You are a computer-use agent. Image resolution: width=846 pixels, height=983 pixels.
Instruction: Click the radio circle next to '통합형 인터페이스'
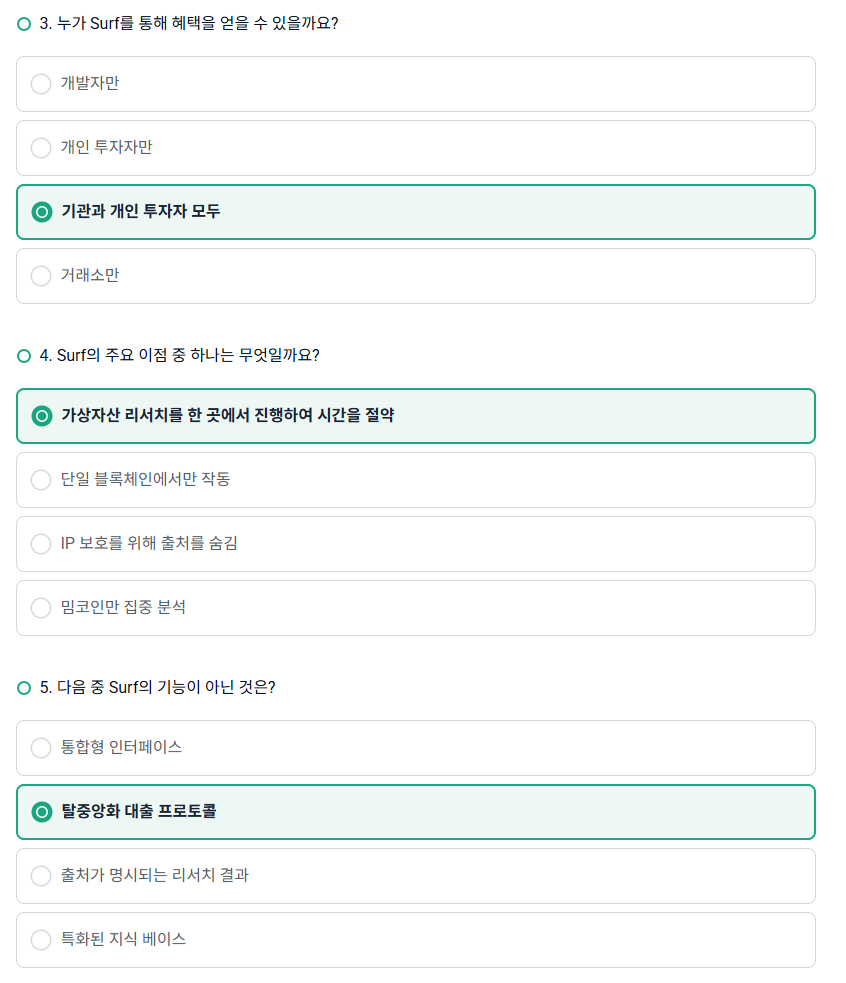point(41,748)
